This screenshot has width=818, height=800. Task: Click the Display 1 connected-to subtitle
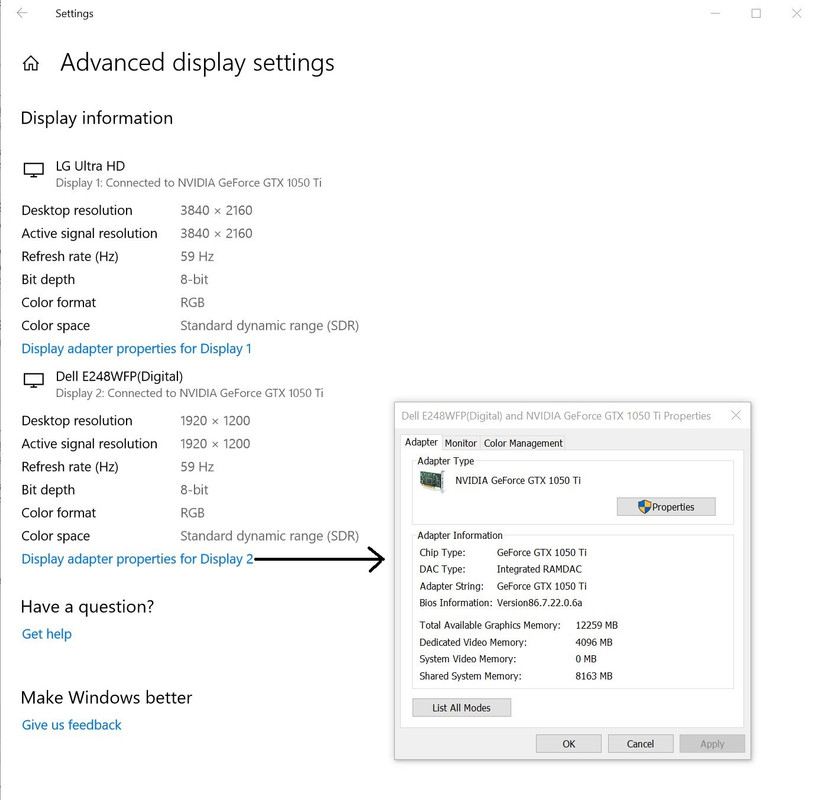click(x=189, y=183)
